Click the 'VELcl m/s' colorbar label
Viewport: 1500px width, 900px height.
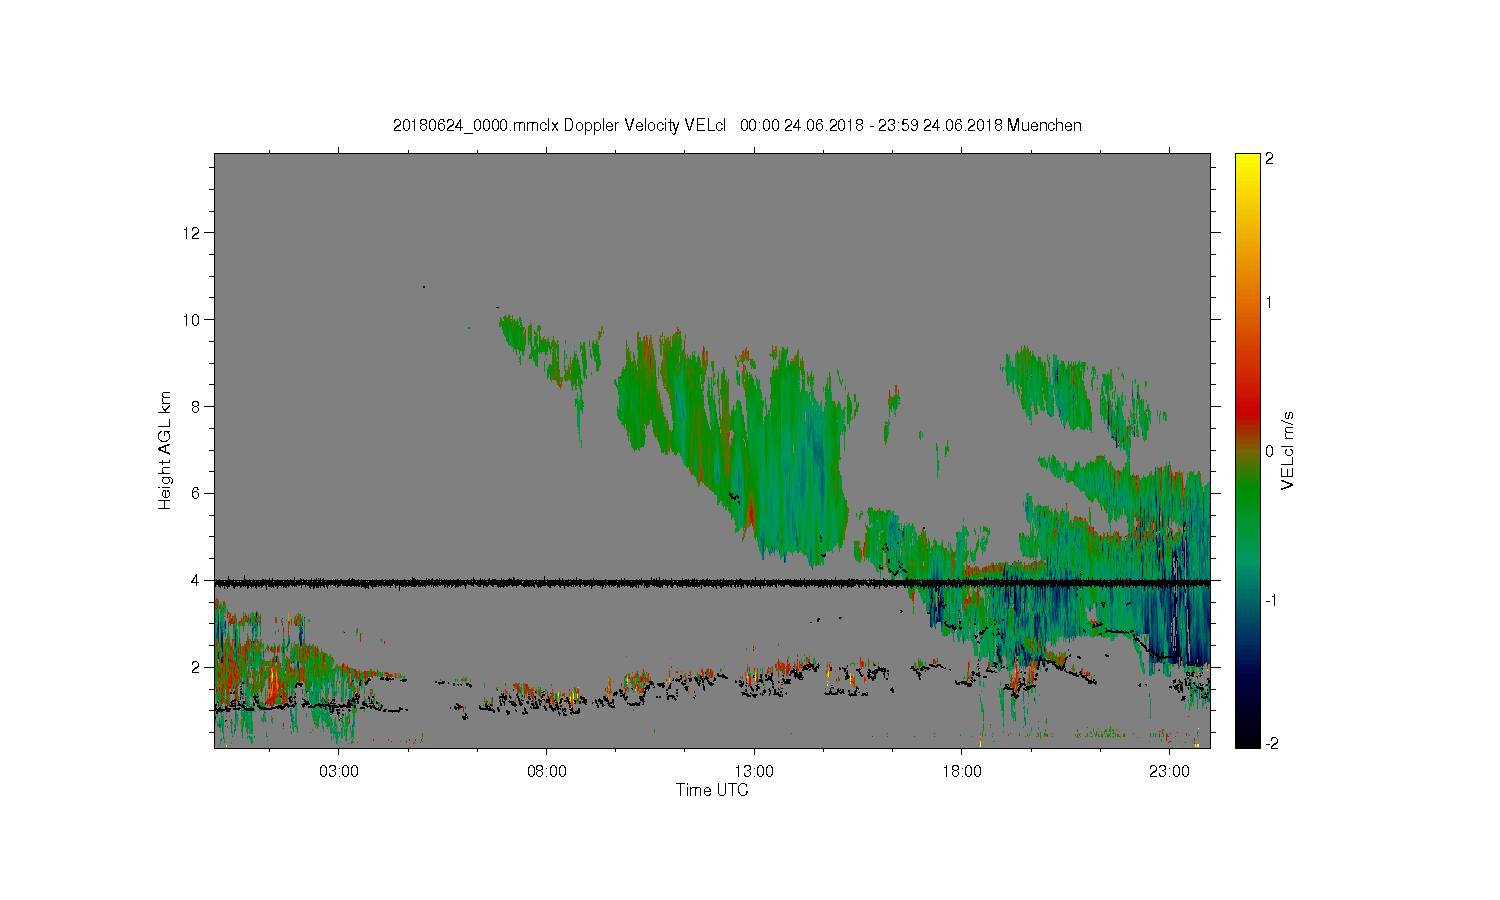pos(1288,450)
